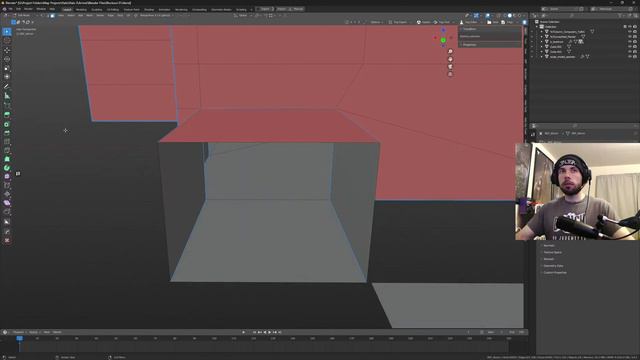Jump to timeline start frame button
This screenshot has height=360, width=640.
pyautogui.click(x=254, y=332)
